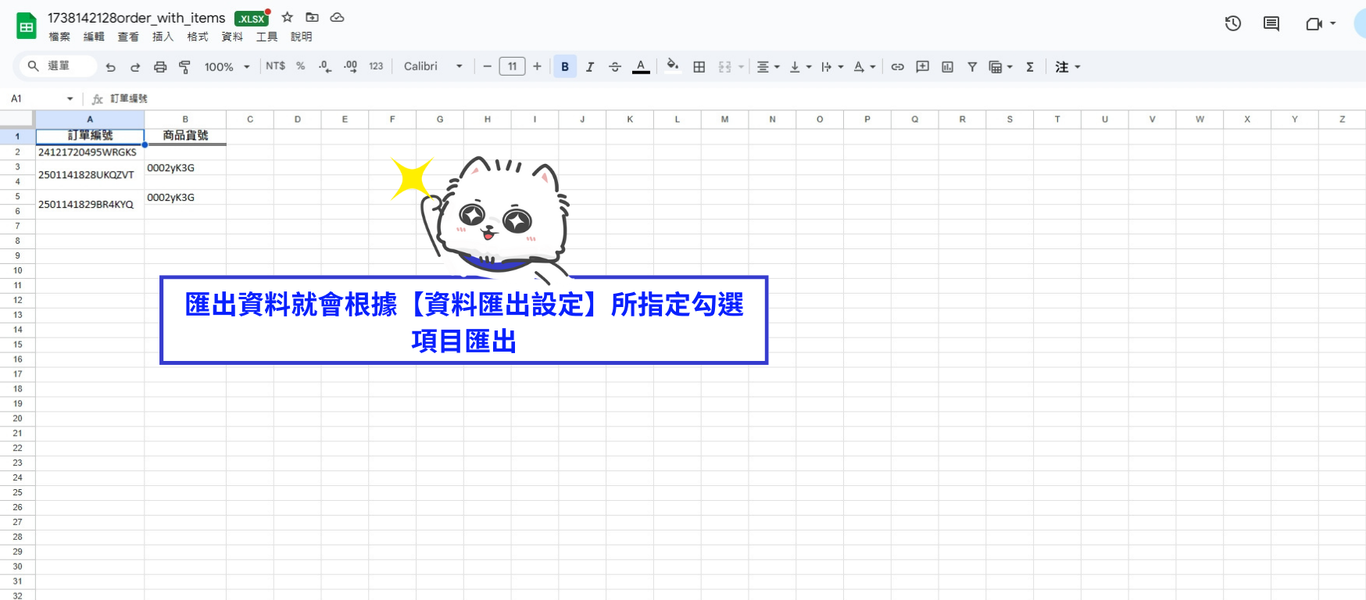Select cell containing 24121720495WRGKS
The width and height of the screenshot is (1366, 600).
pos(90,152)
